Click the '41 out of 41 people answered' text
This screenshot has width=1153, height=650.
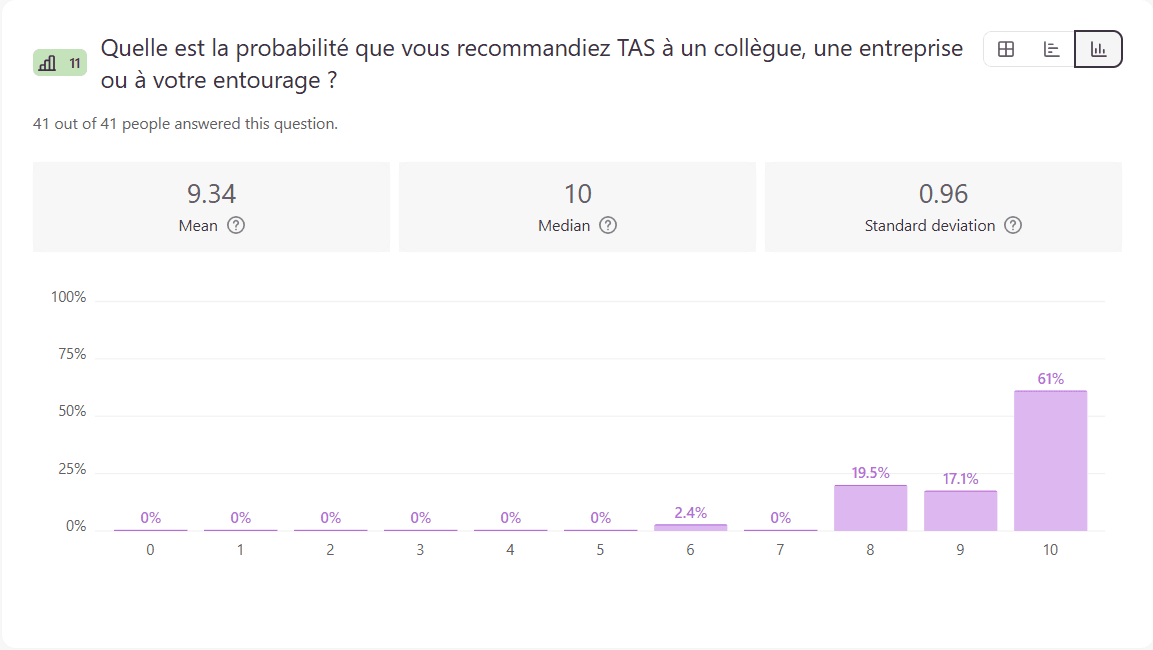[x=185, y=124]
